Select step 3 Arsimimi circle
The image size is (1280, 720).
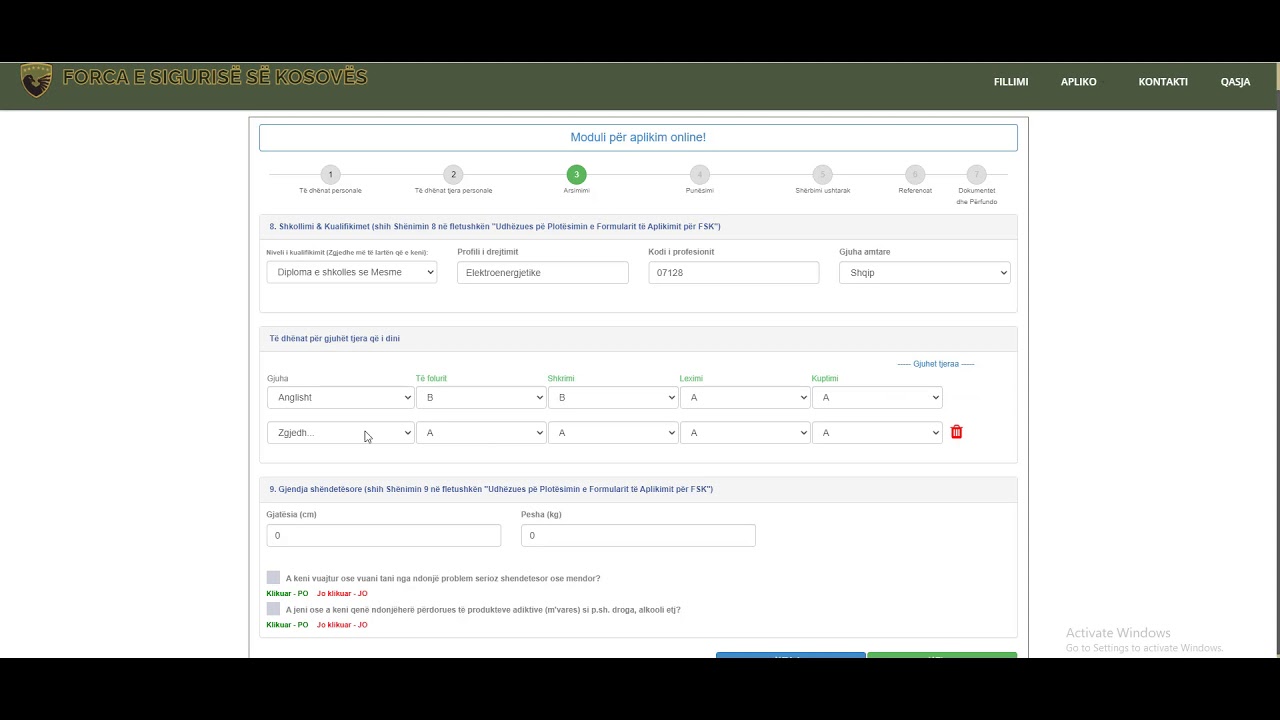pos(576,174)
